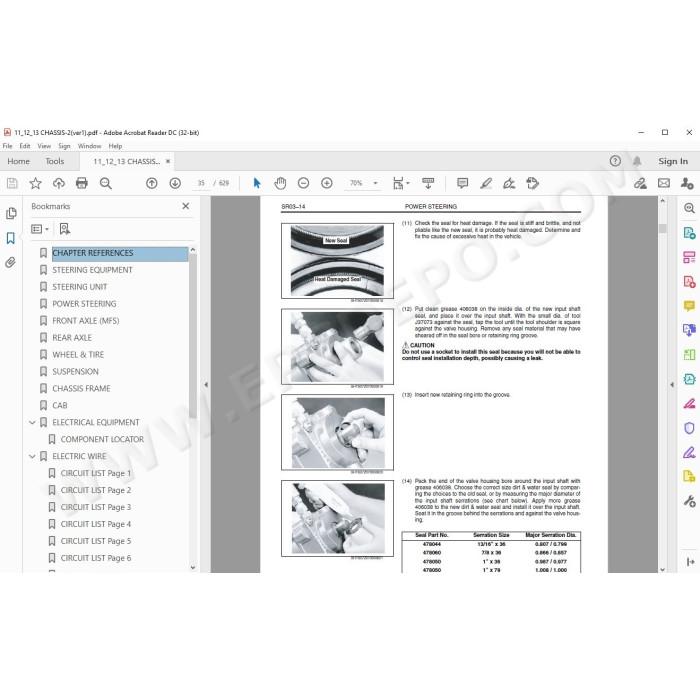Open the Edit menu
This screenshot has height=700, width=700.
click(x=25, y=146)
